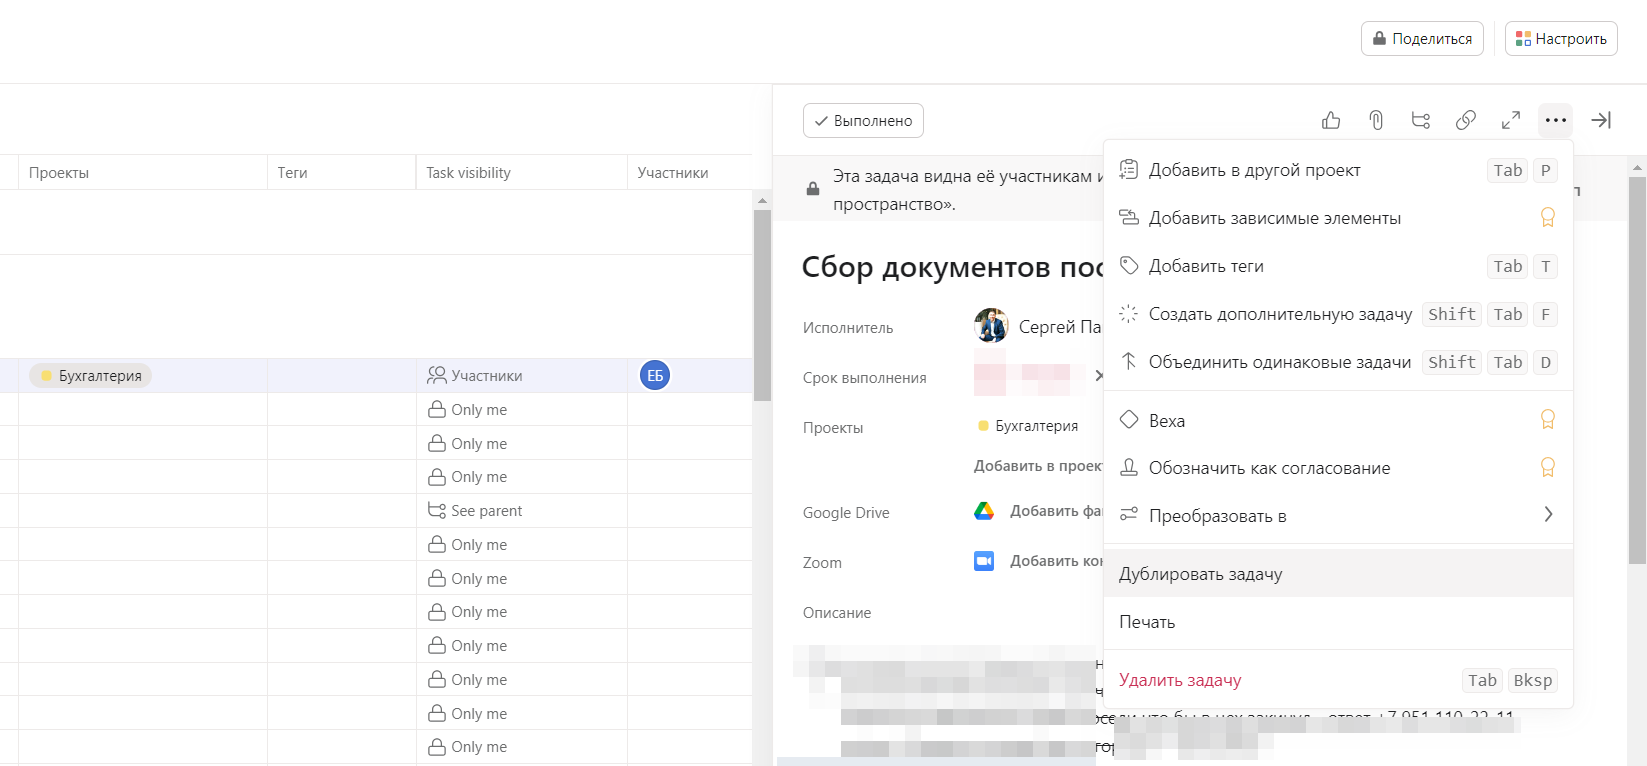Click assignee avatar of Сергей
The image size is (1647, 766).
(x=991, y=326)
